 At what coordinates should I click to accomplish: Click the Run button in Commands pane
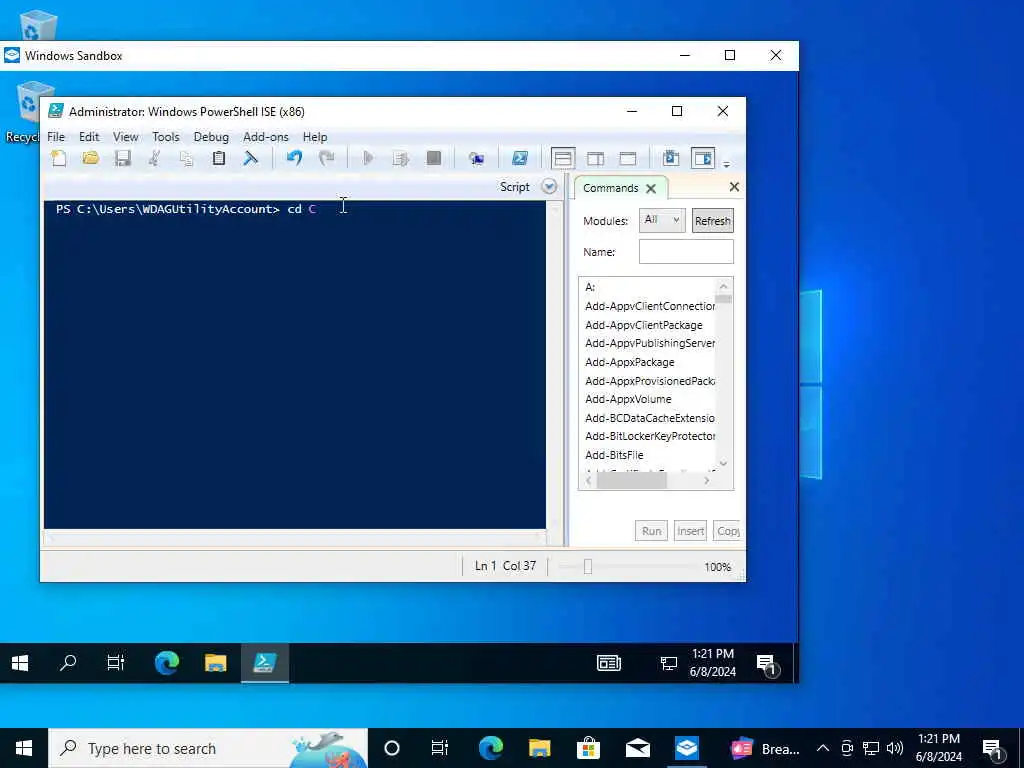651,531
